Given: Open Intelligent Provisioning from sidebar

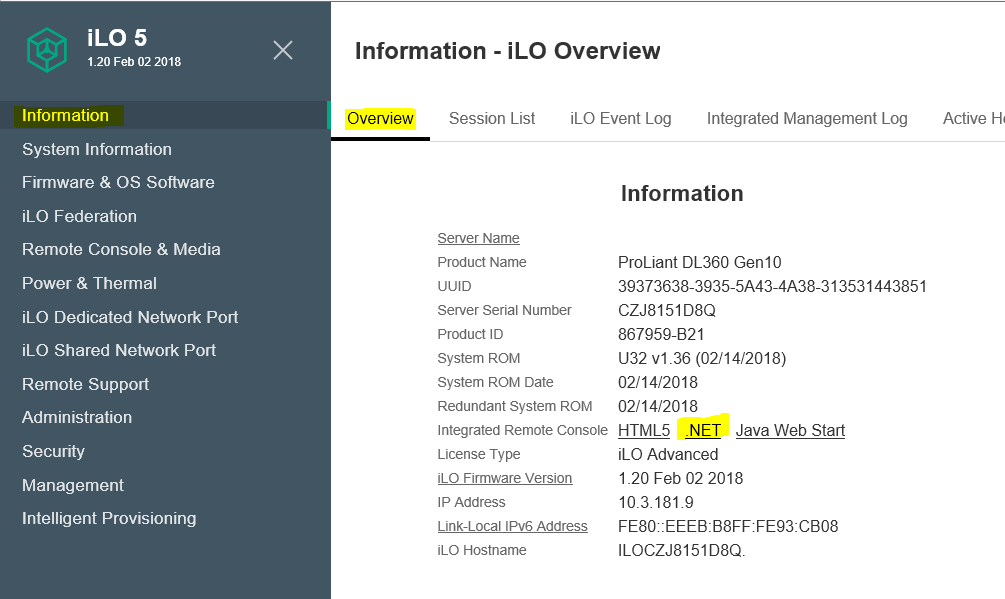Looking at the screenshot, I should tap(109, 518).
